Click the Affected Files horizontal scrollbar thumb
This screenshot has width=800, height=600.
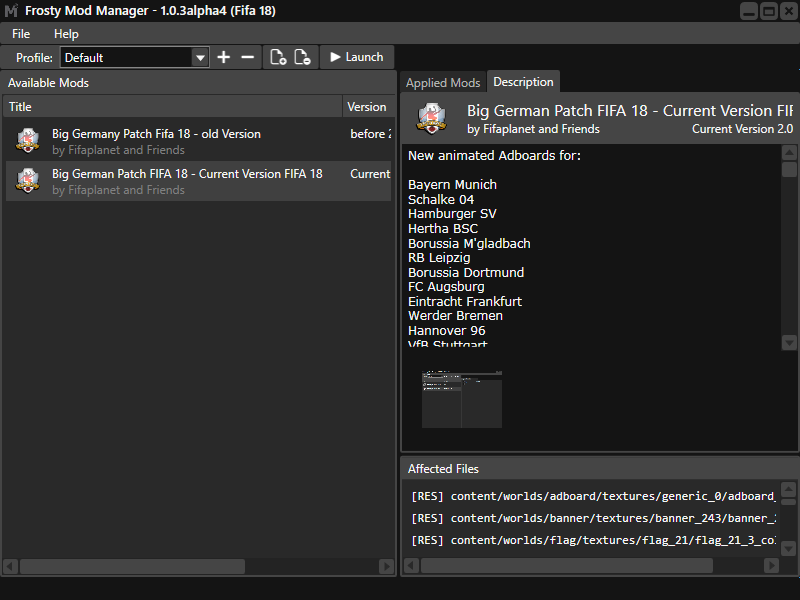(567, 565)
